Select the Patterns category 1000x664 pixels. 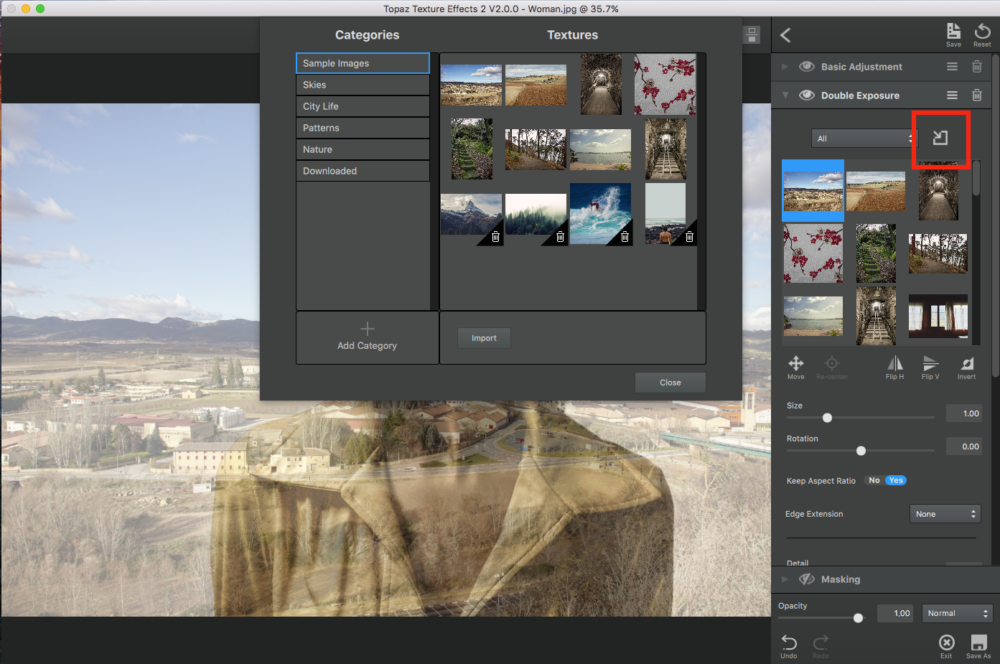pyautogui.click(x=362, y=128)
